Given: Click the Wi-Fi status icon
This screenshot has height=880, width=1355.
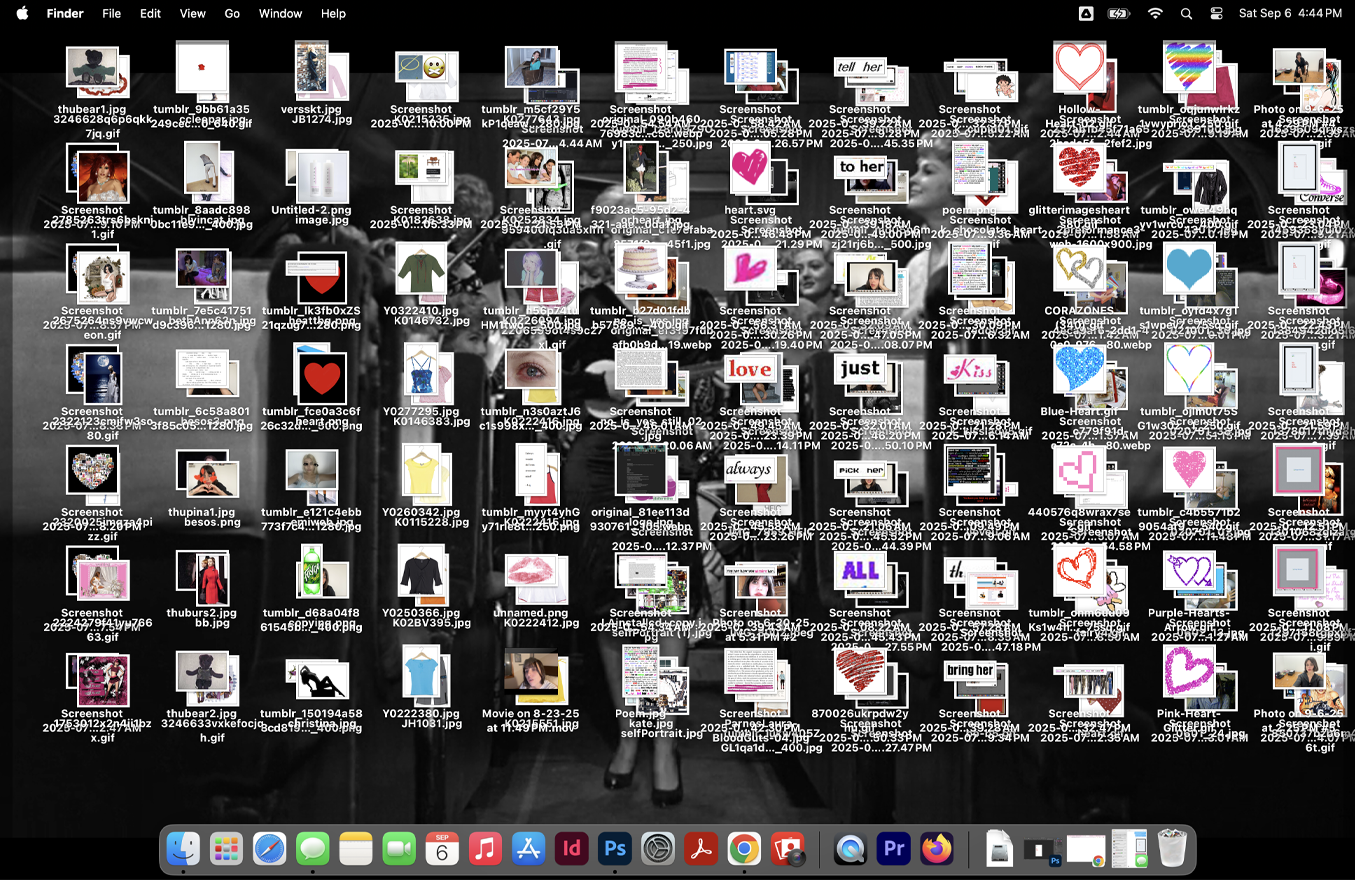Looking at the screenshot, I should 1155,14.
